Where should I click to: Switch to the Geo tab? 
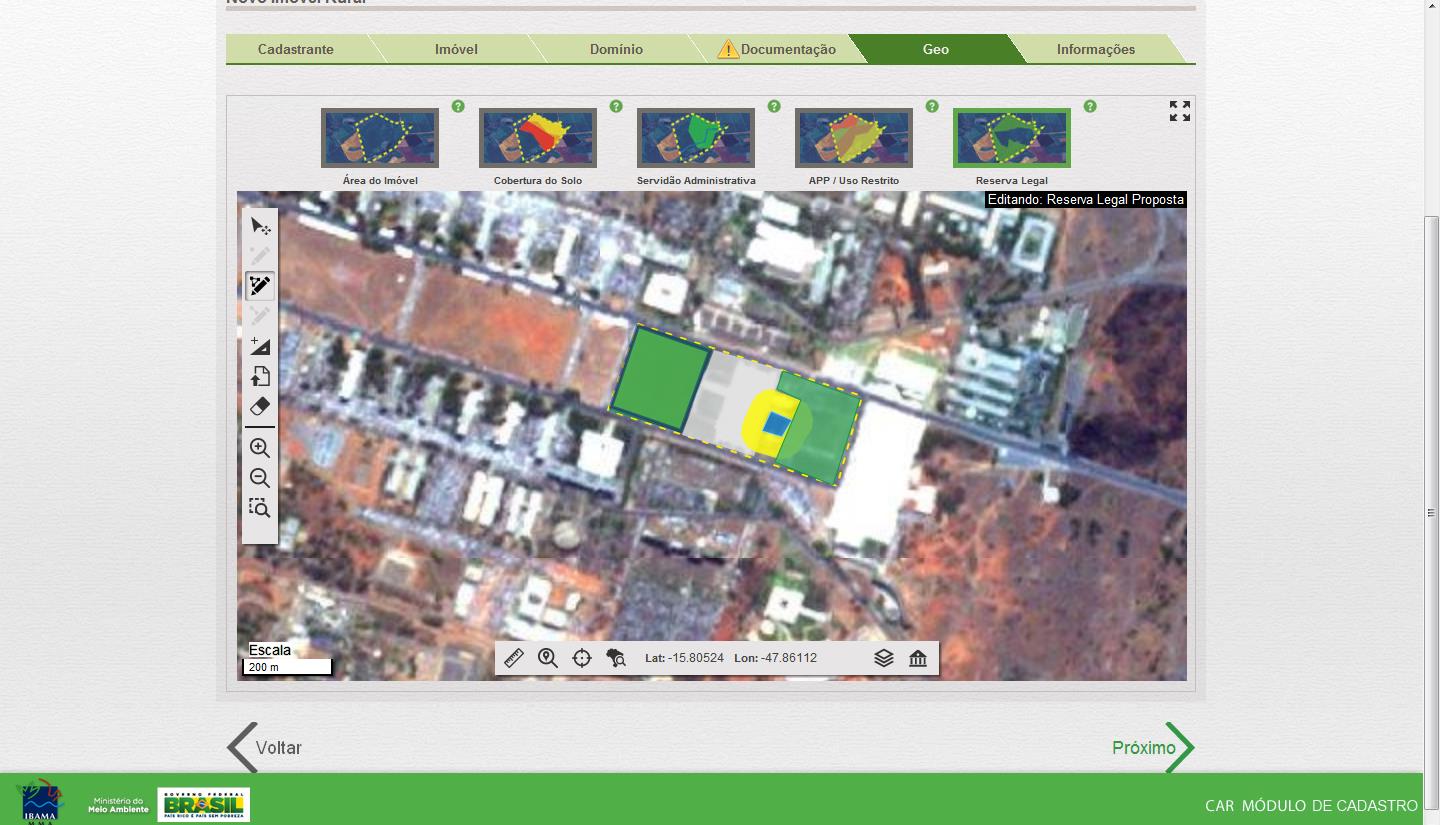936,49
